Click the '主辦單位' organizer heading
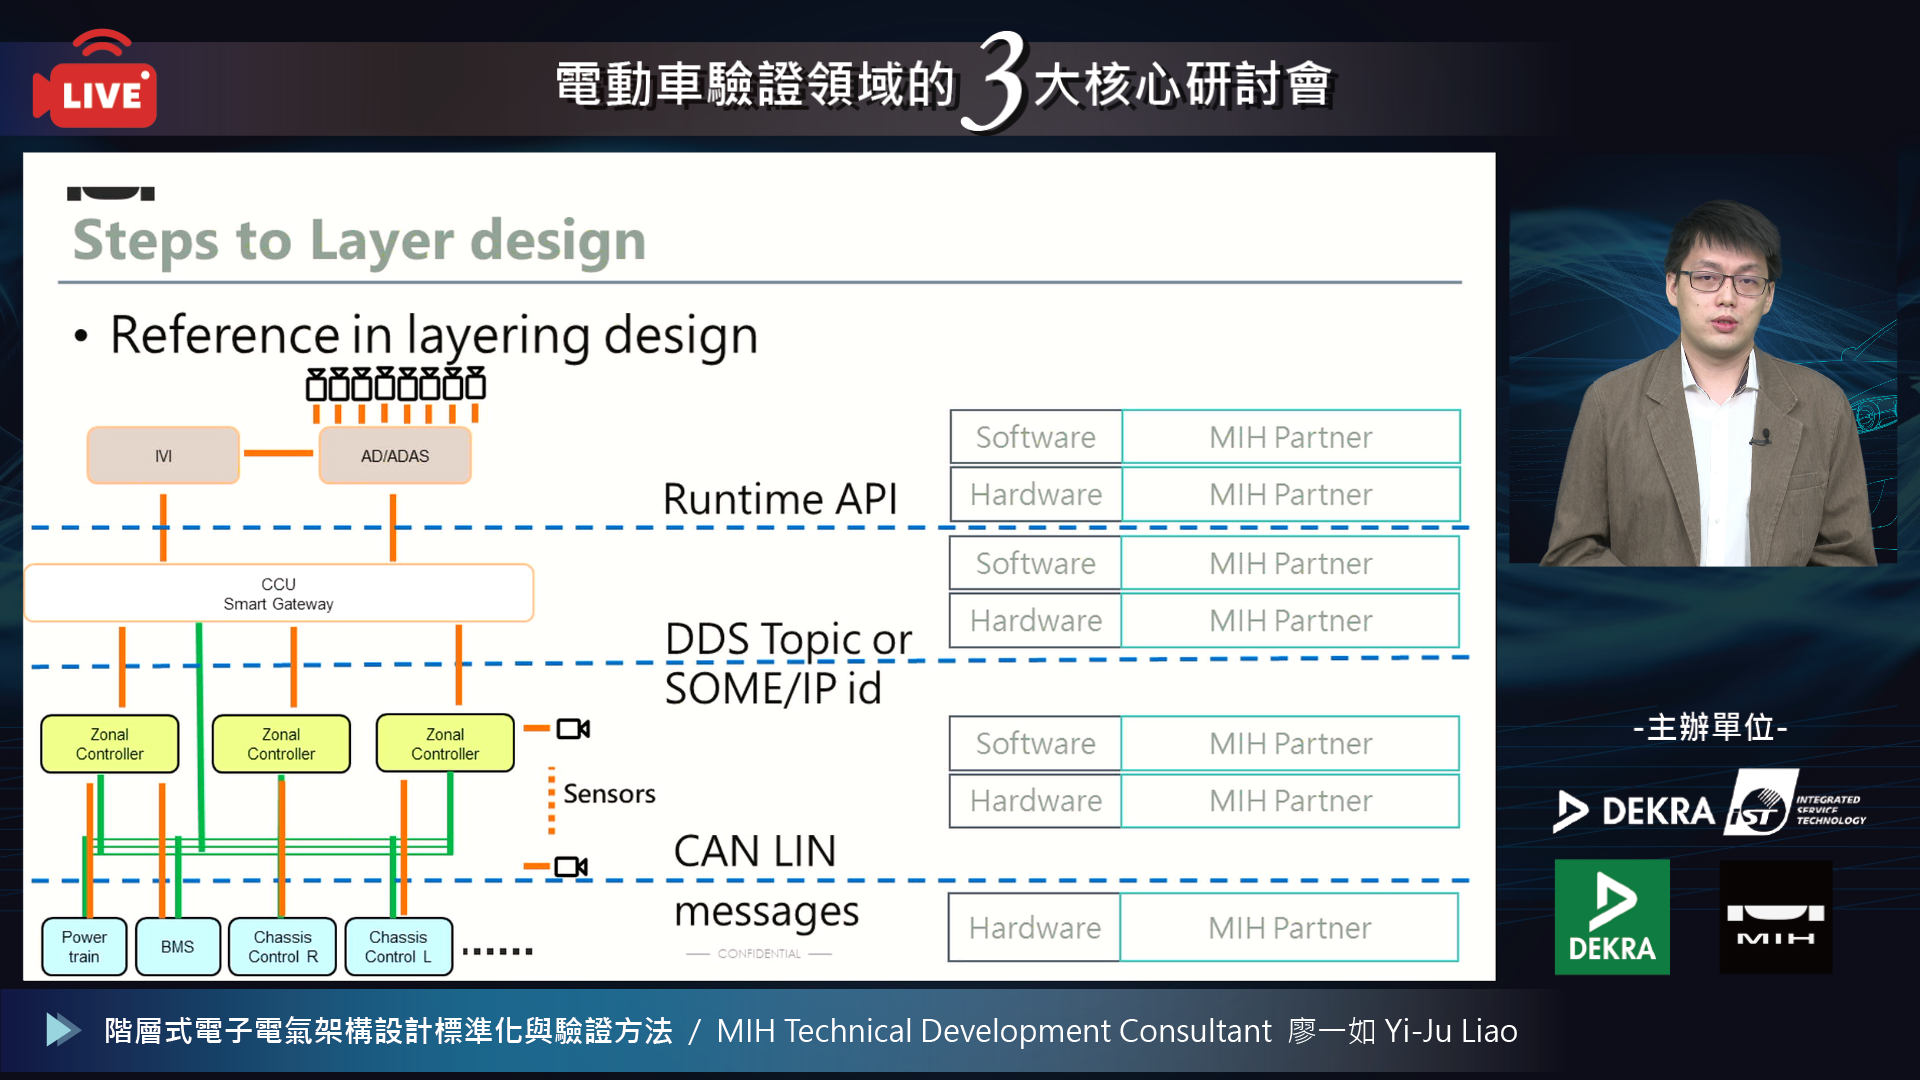The width and height of the screenshot is (1920, 1080). point(1710,727)
